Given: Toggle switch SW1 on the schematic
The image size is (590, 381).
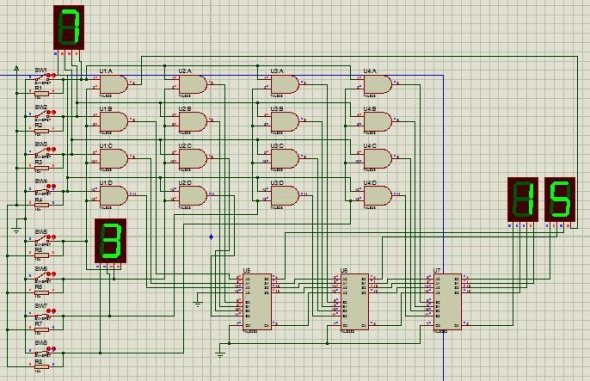Looking at the screenshot, I should point(45,77).
